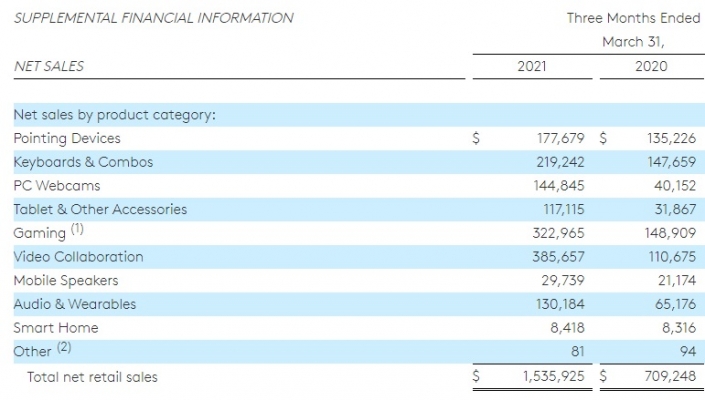Screen dimensions: 705x400
Task: Select the 'Mobile Speakers' row label
Action: tap(66, 280)
